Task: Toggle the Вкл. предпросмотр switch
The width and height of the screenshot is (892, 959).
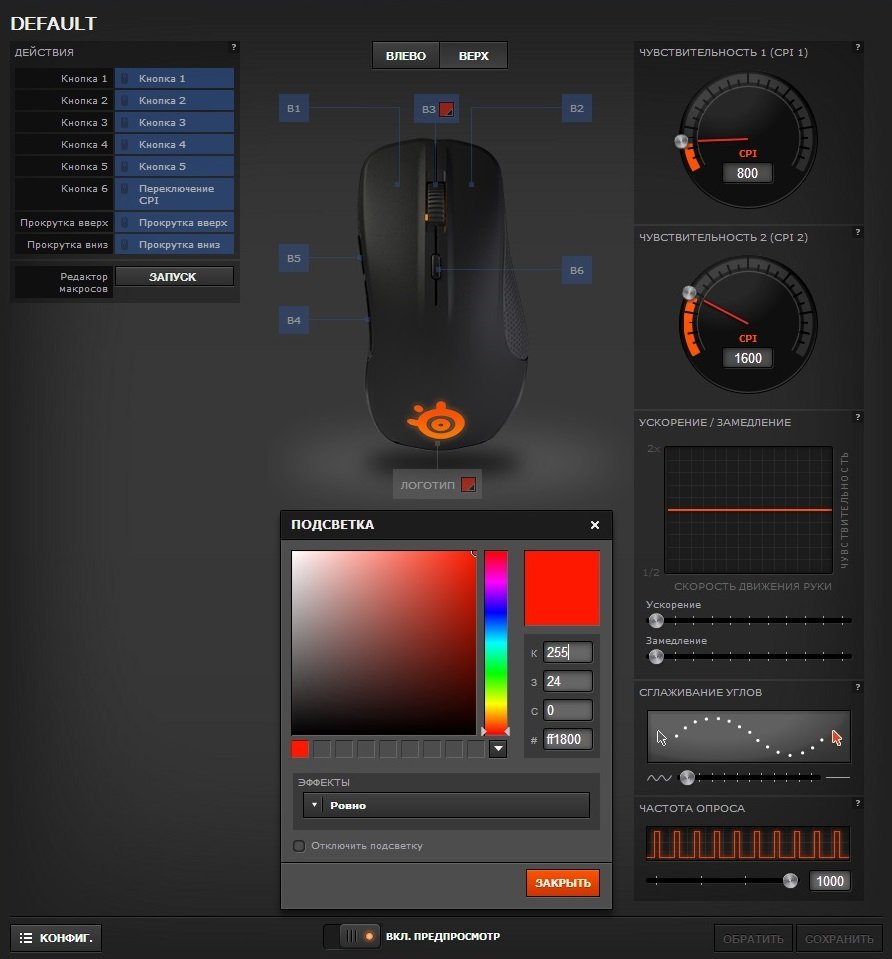Action: (352, 936)
